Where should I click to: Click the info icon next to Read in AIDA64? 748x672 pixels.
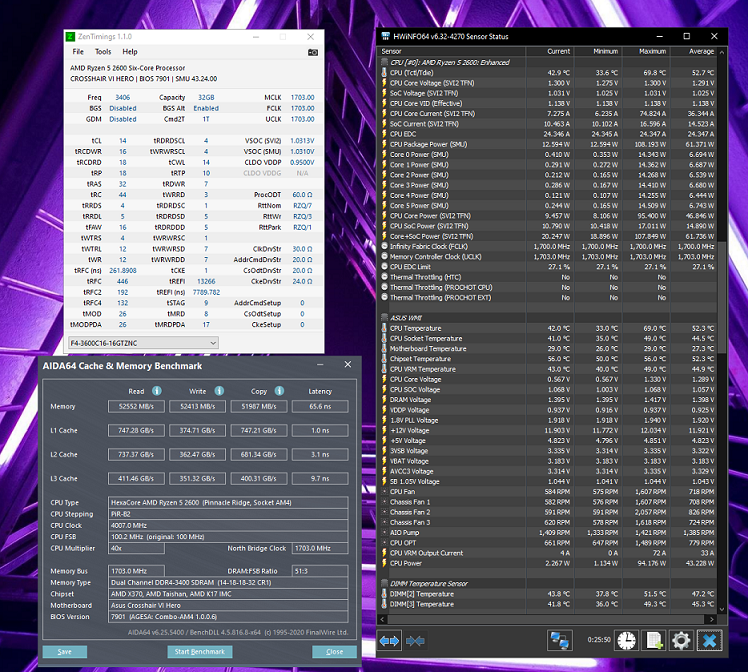pos(156,391)
